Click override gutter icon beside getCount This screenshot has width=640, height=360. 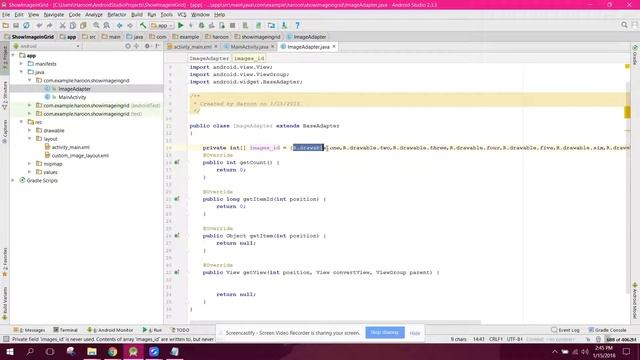click(177, 162)
